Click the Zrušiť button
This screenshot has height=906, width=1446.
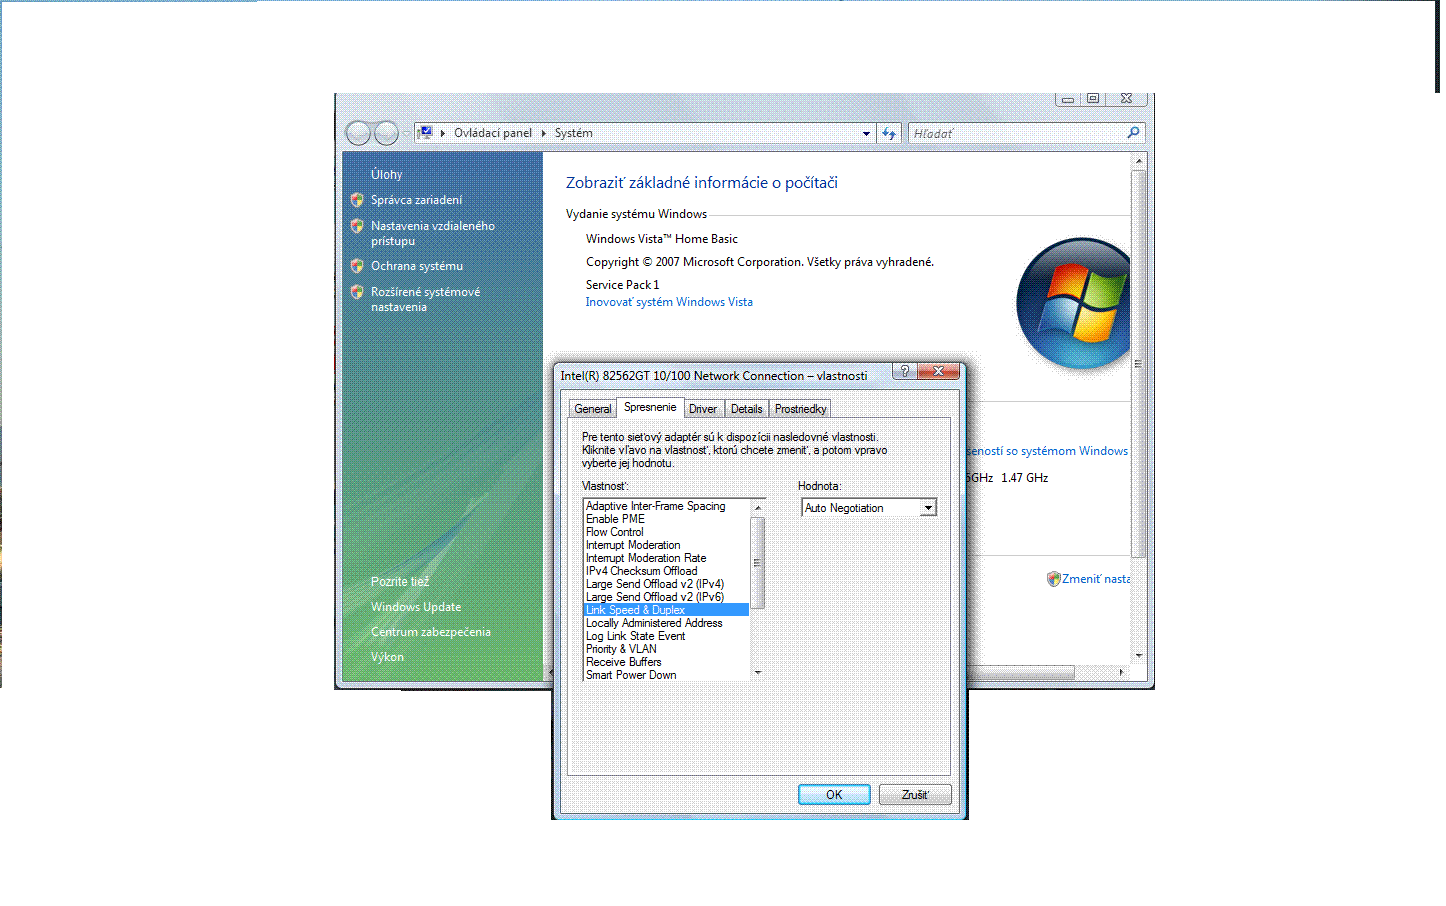(x=915, y=795)
